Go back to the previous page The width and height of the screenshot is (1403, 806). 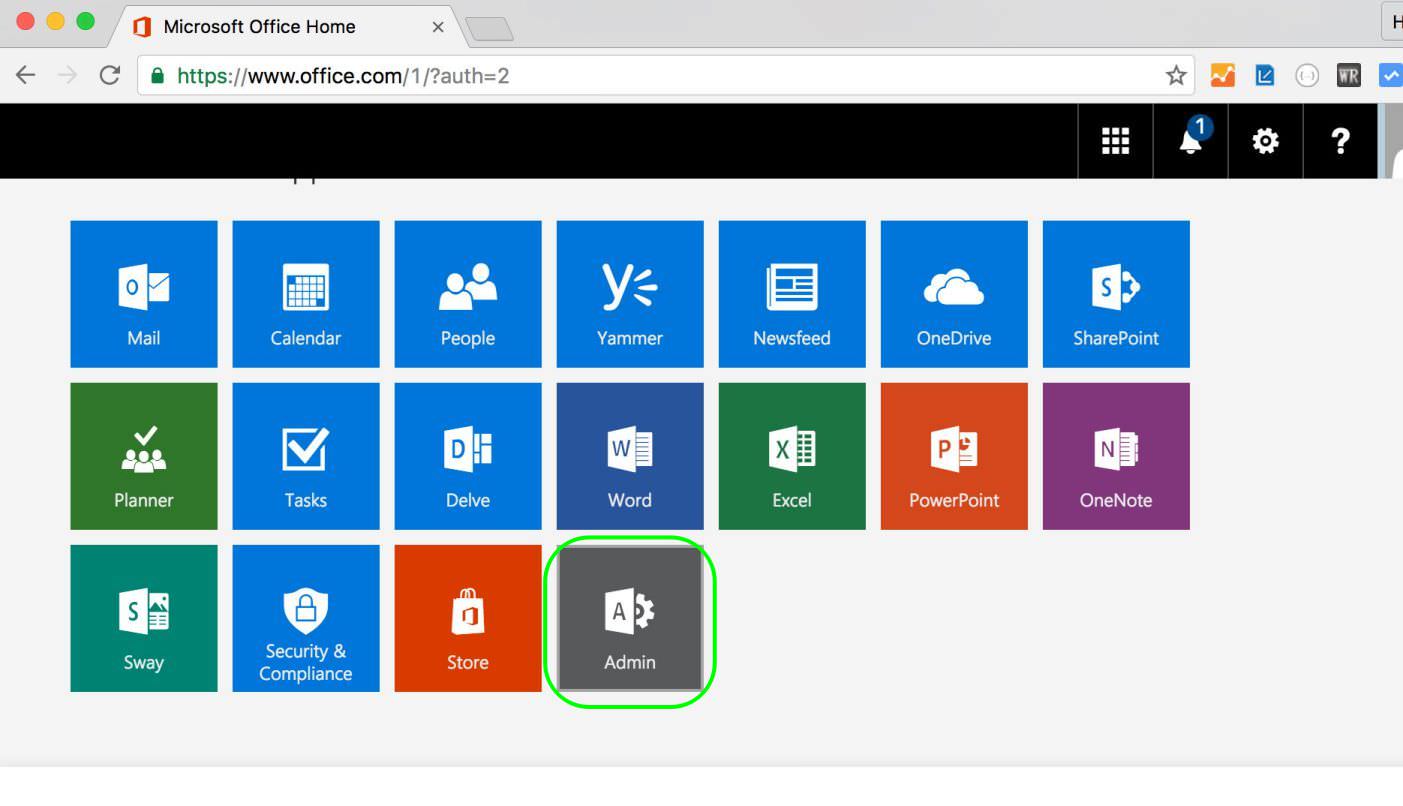pos(26,75)
